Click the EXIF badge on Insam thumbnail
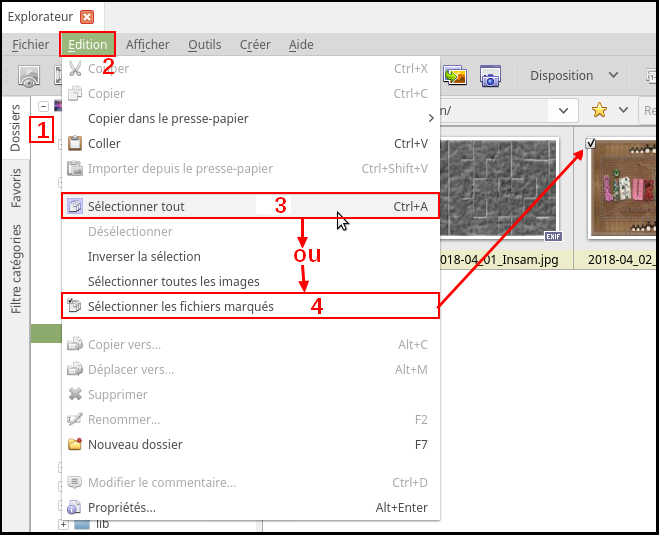This screenshot has width=659, height=535. (x=553, y=237)
